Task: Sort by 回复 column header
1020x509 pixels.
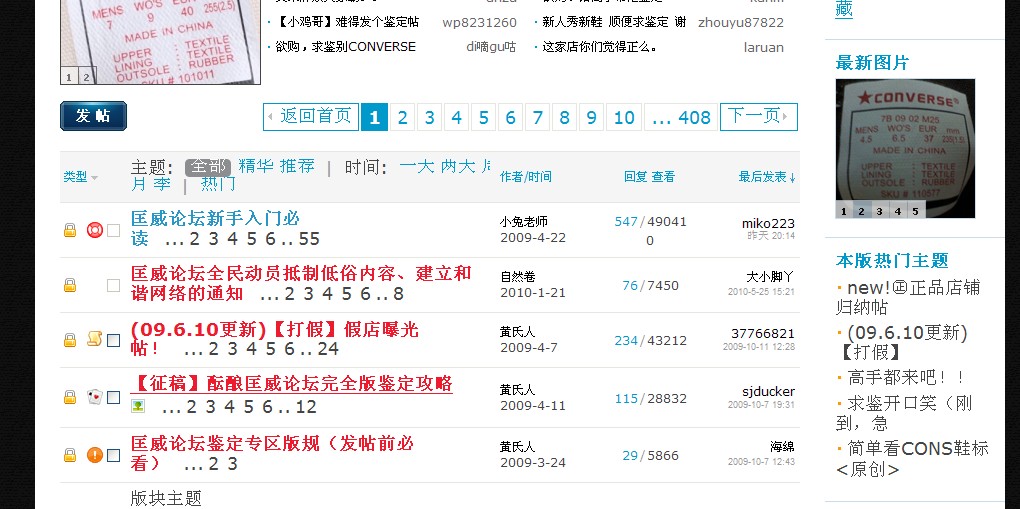Action: tap(635, 177)
